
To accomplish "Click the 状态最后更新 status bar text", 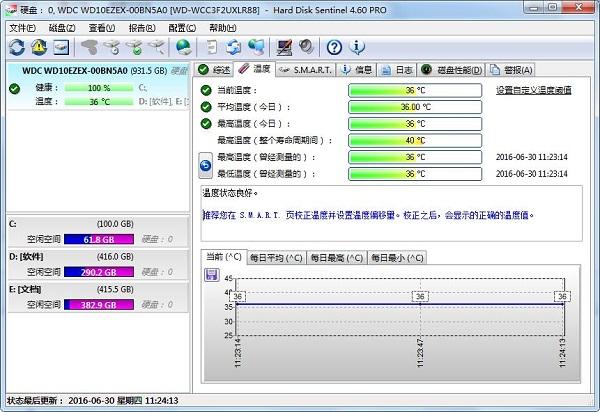I will [x=93, y=401].
